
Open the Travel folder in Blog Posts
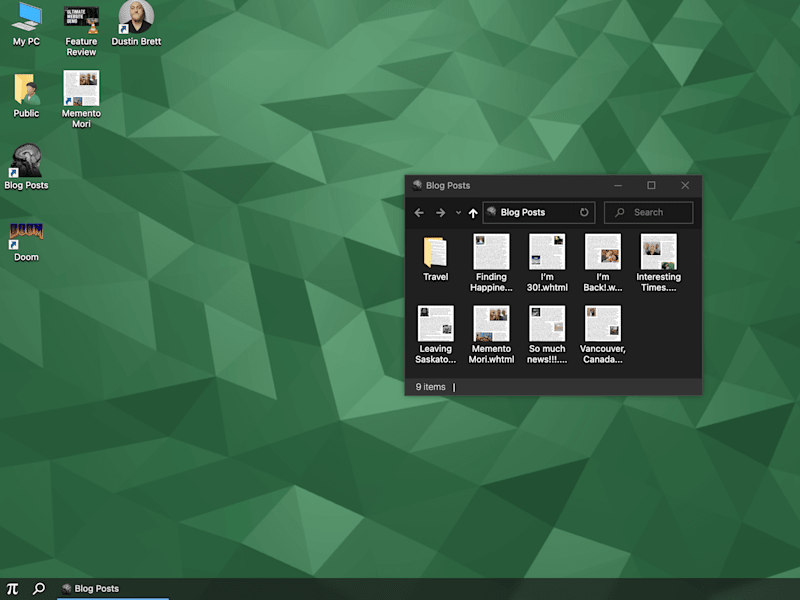[435, 259]
